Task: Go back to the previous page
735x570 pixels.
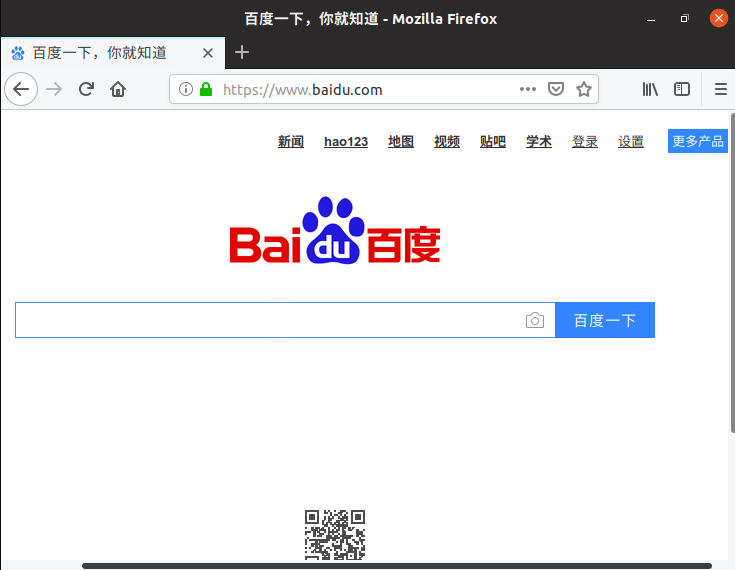Action: pyautogui.click(x=21, y=89)
